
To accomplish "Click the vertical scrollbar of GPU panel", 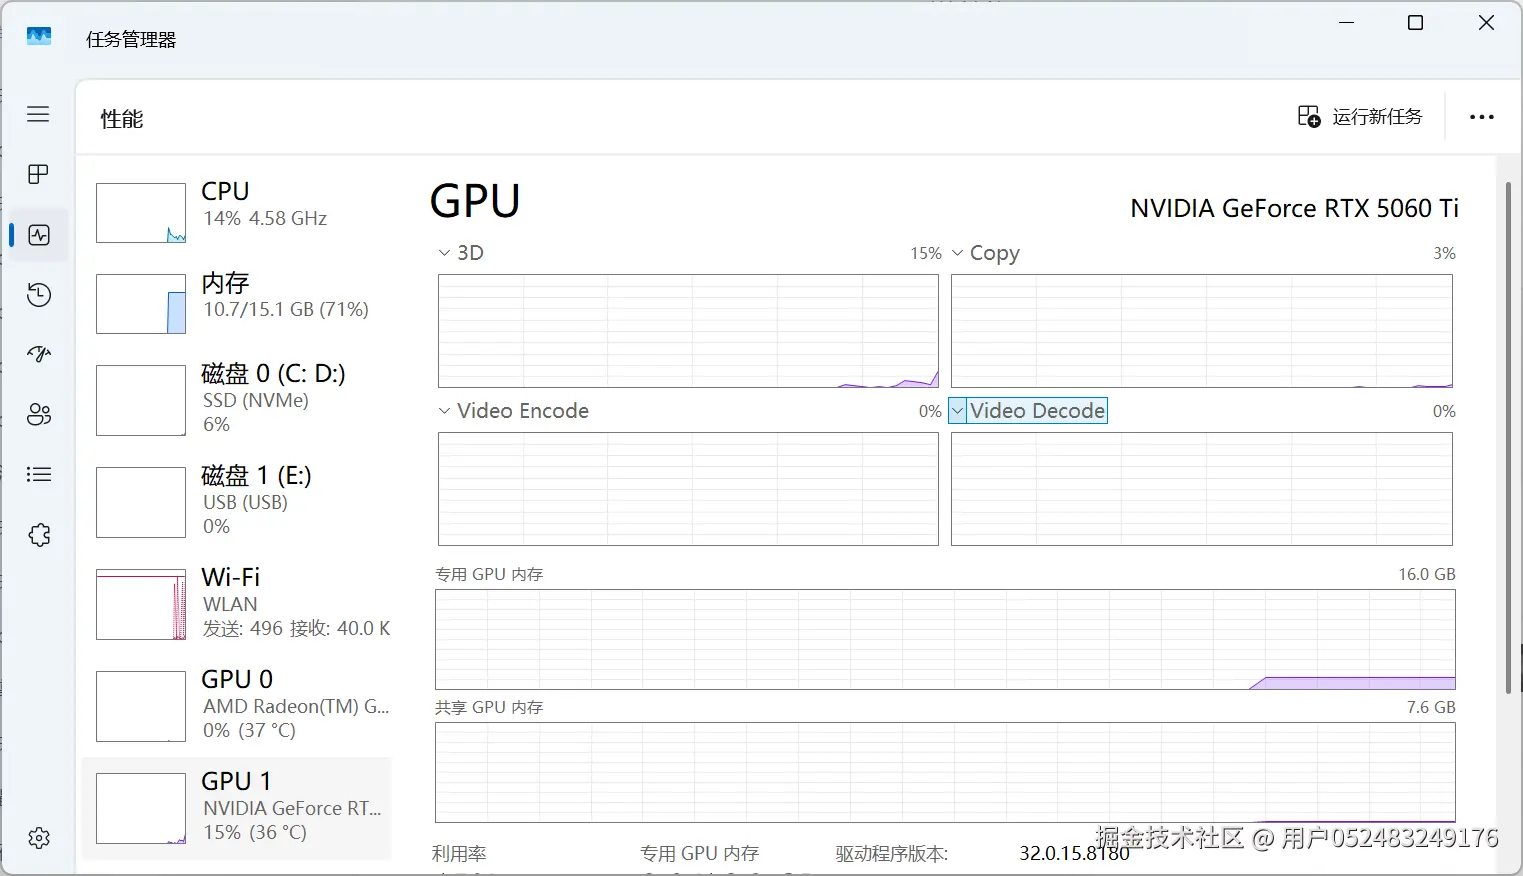I will (x=1509, y=437).
